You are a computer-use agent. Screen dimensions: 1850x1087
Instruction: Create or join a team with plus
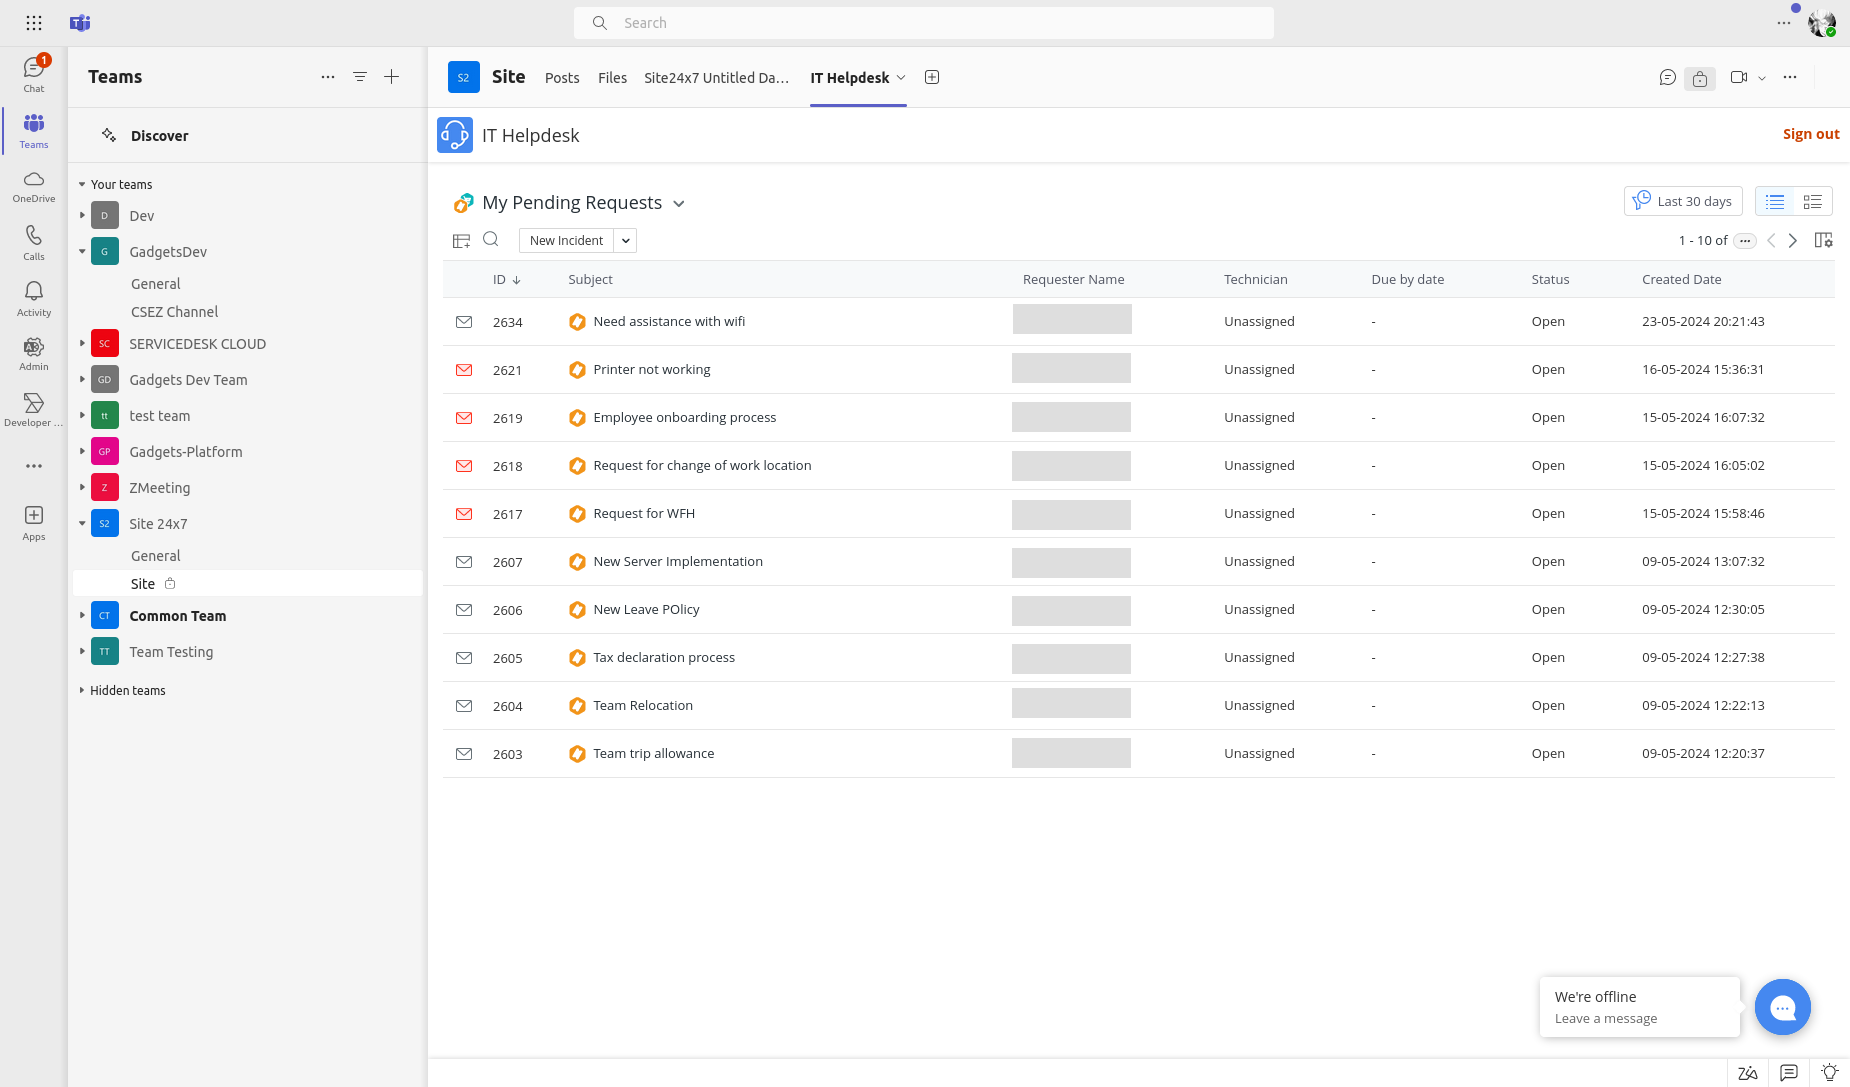(x=392, y=77)
